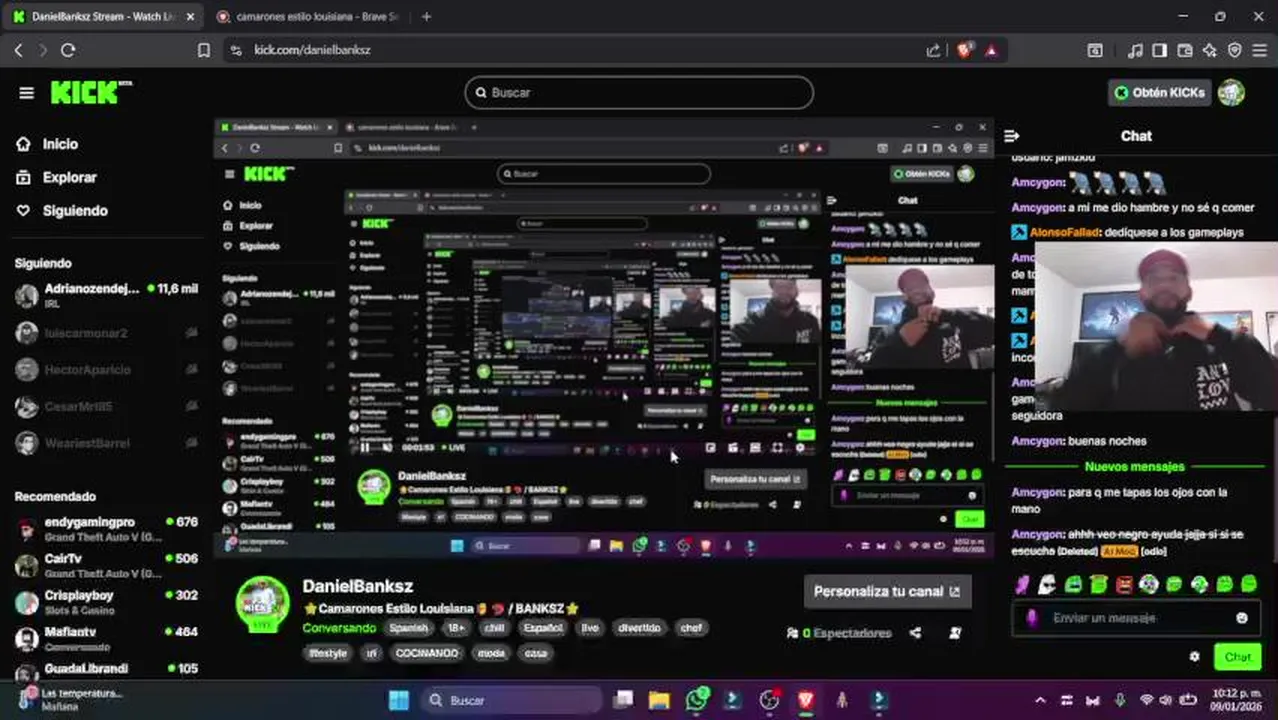
Task: Click the Brave Rewards triangle icon
Action: click(x=991, y=50)
